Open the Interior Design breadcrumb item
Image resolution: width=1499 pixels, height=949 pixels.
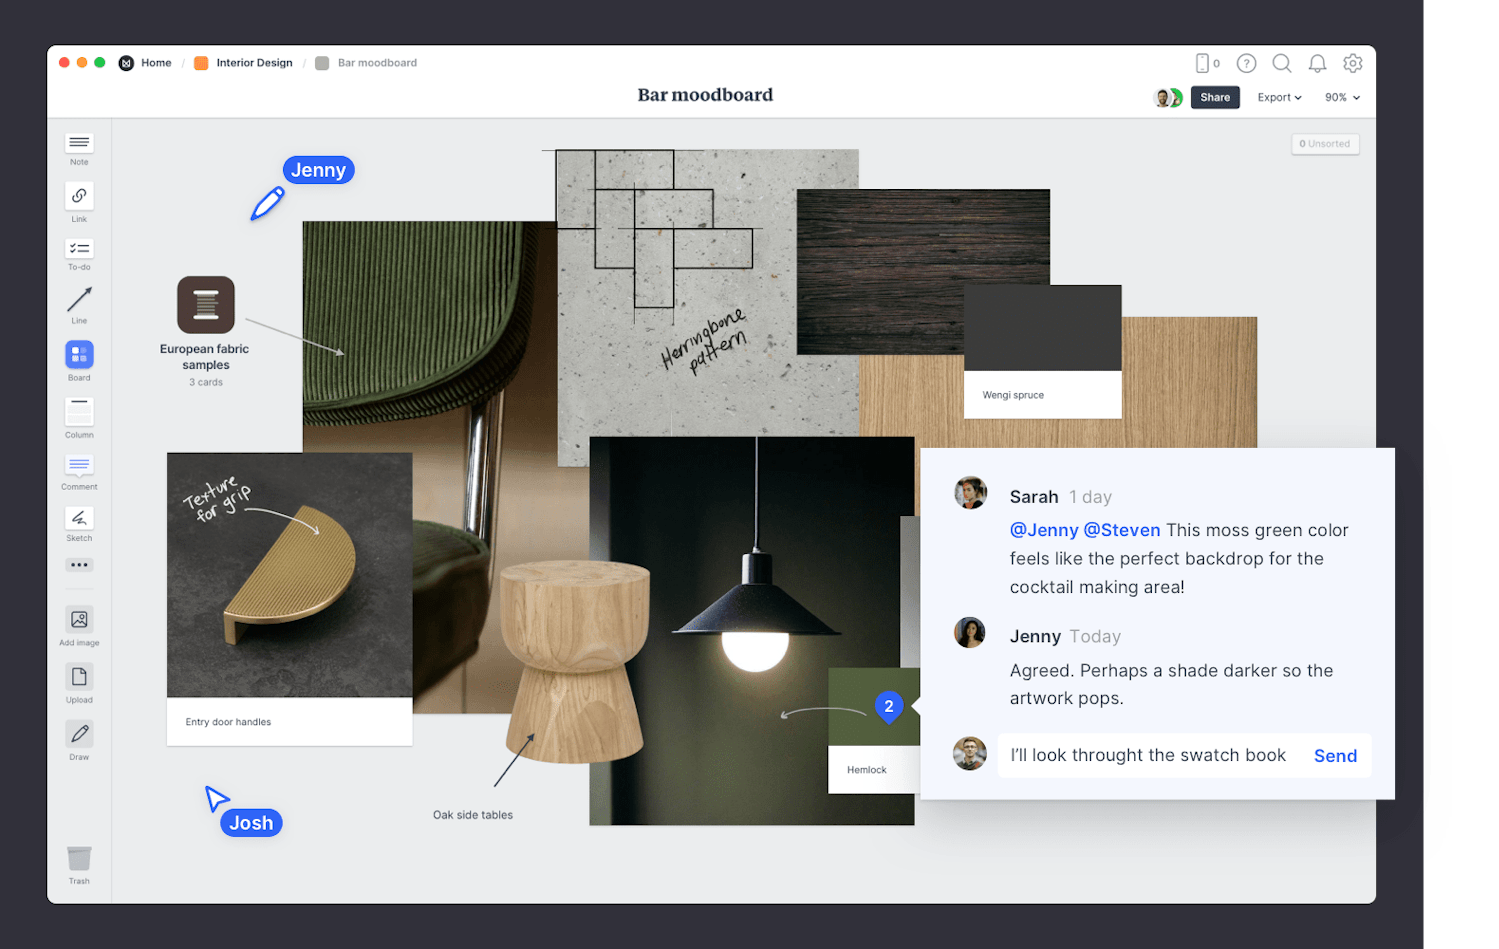point(254,62)
